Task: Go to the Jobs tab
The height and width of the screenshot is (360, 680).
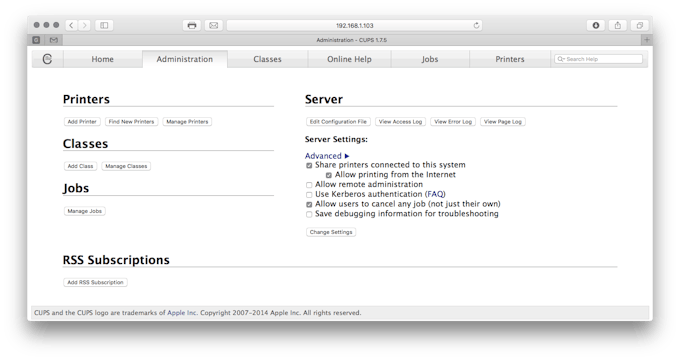Action: tap(430, 59)
